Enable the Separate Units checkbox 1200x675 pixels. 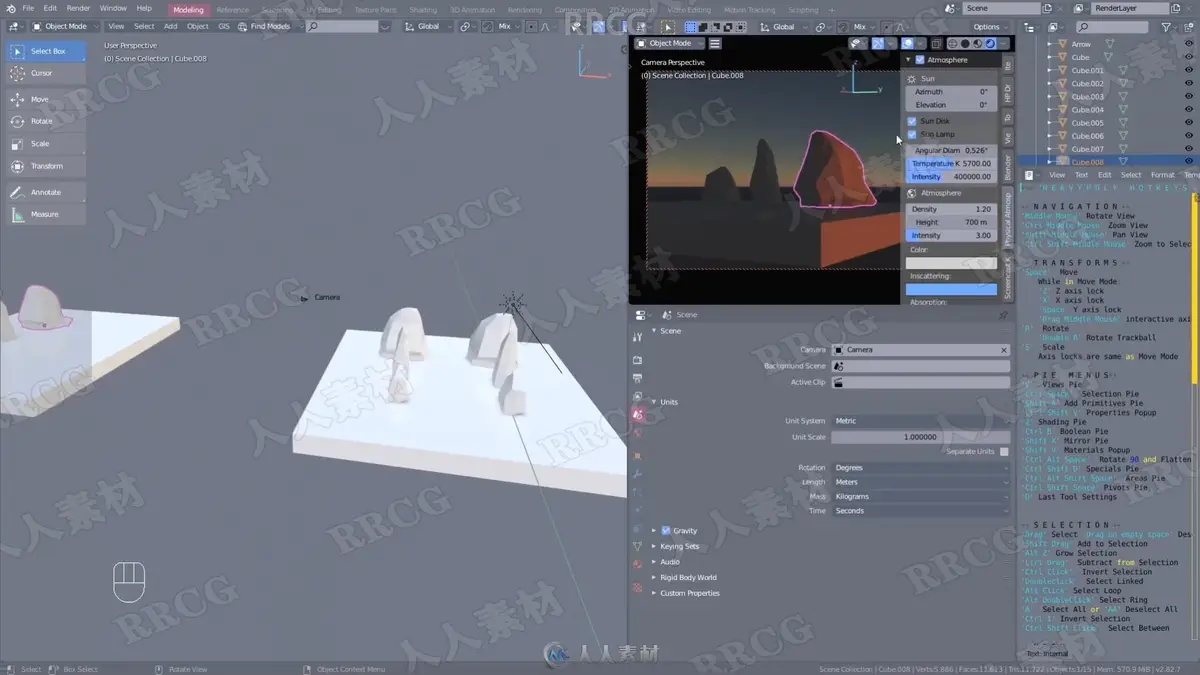click(1004, 451)
